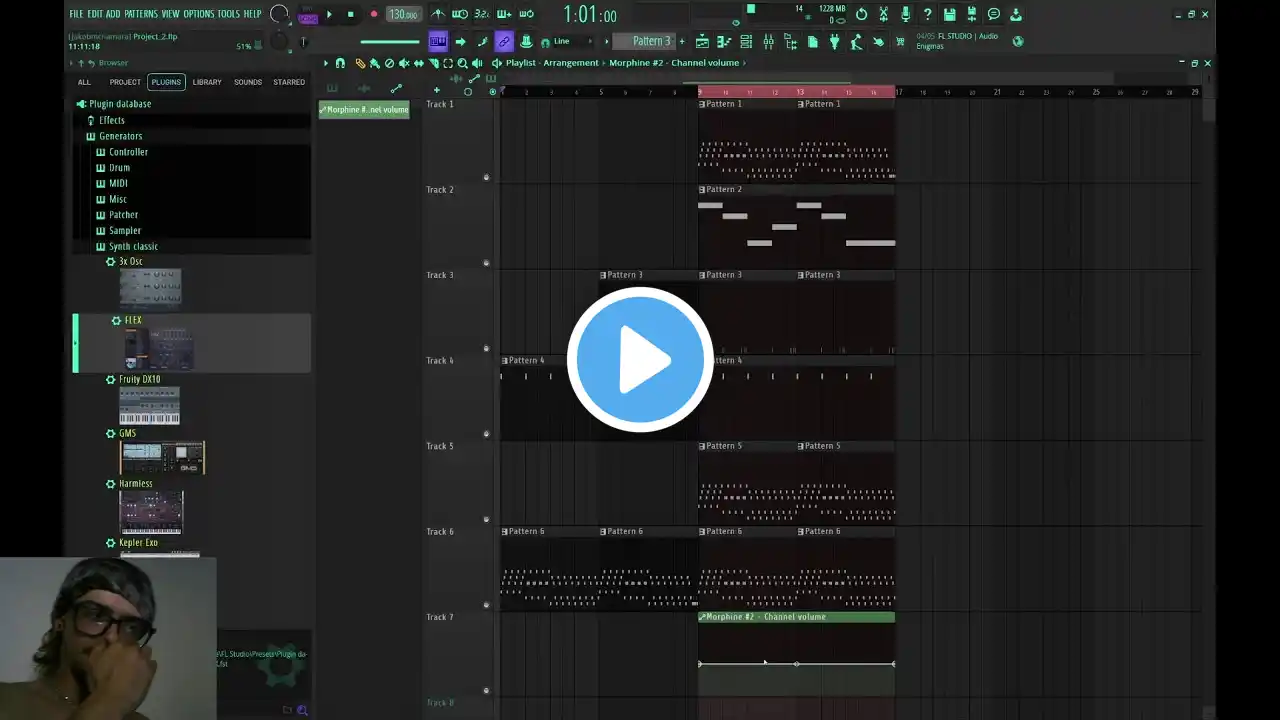The width and height of the screenshot is (1280, 720).
Task: Select the Fruity DX10 plugin
Action: [x=139, y=379]
